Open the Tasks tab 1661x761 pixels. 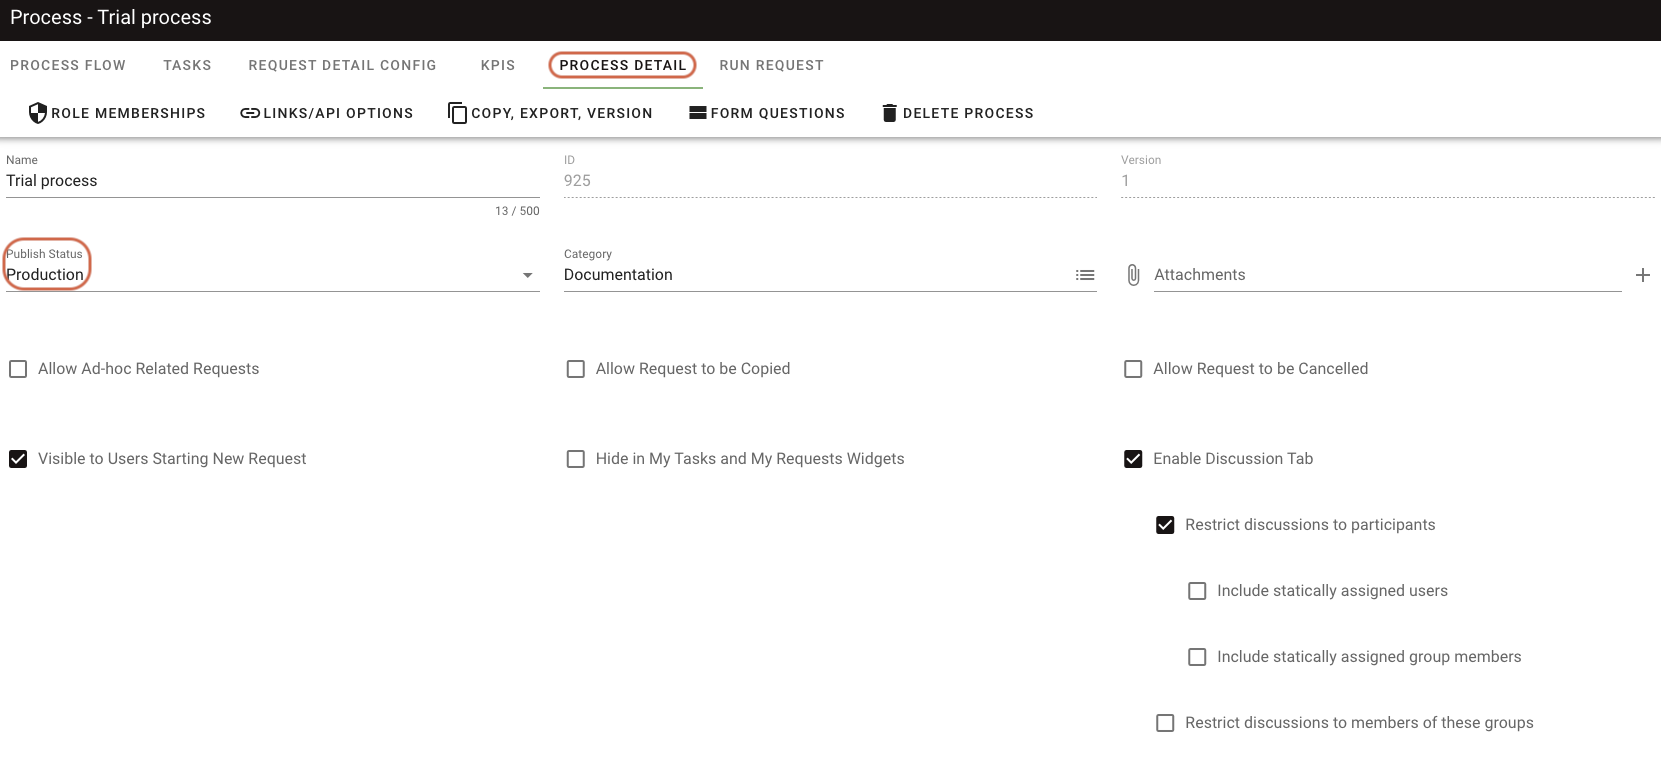point(188,65)
